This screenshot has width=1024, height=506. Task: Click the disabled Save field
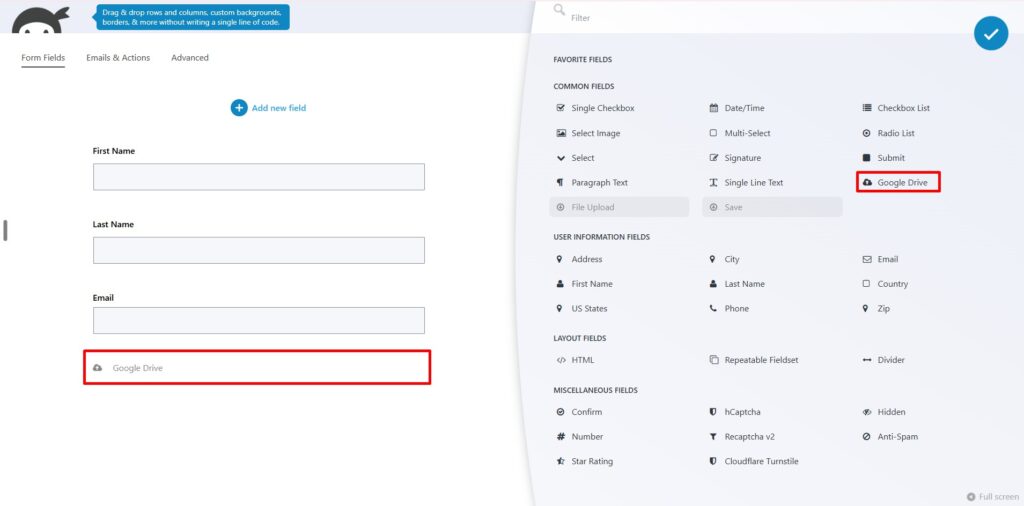[x=773, y=207]
